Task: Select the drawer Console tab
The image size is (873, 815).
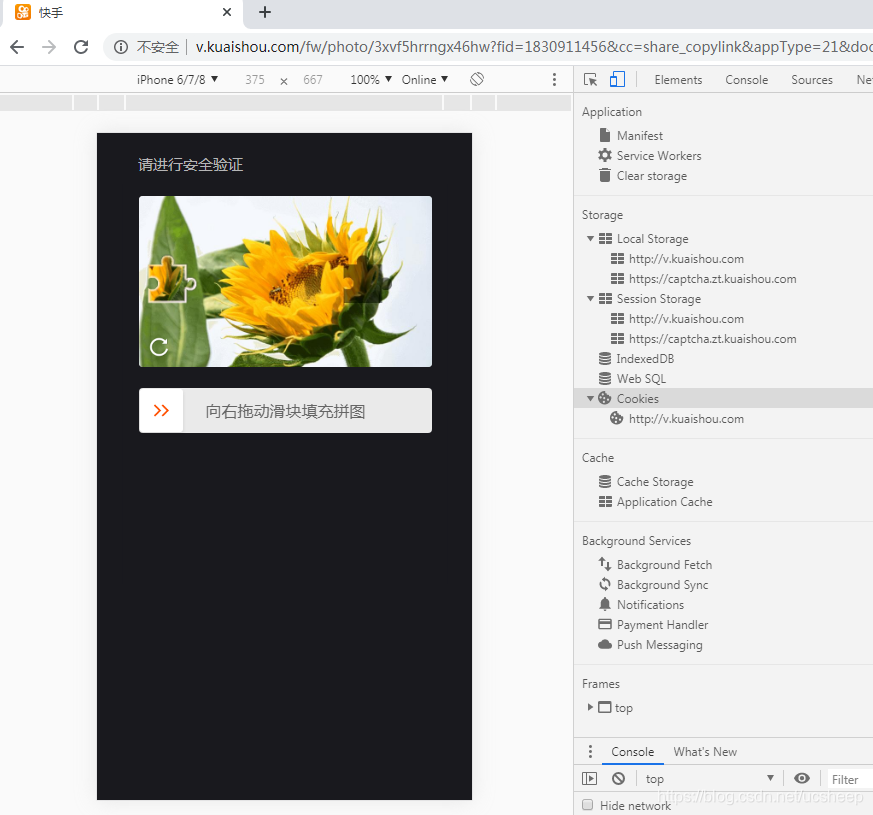Action: [x=632, y=752]
